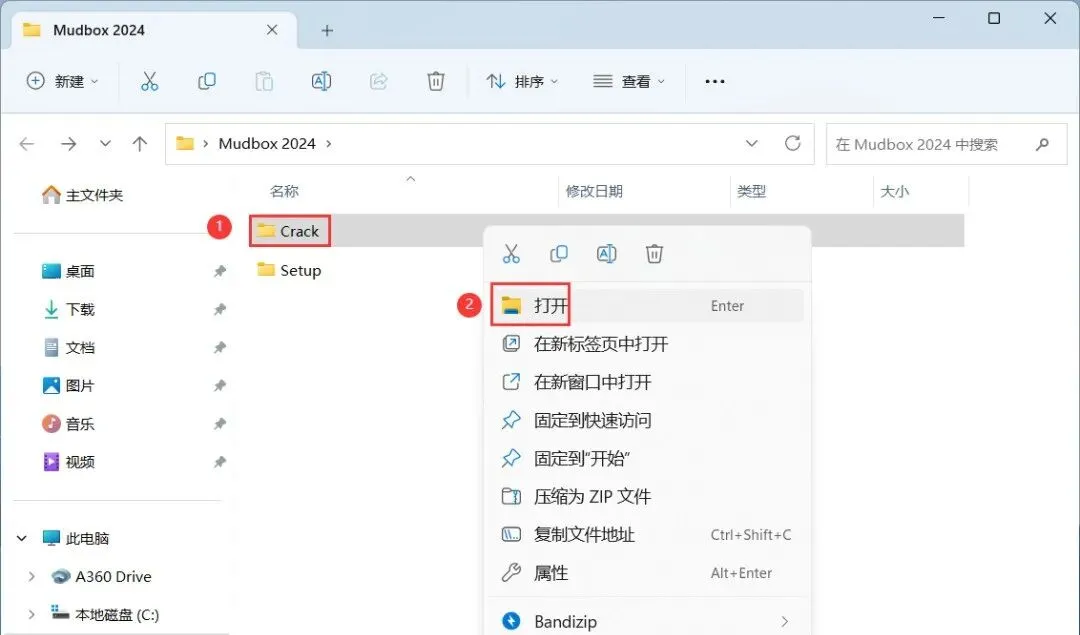This screenshot has height=635, width=1080.
Task: Open 主文件夹 (Home) in sidebar
Action: [82, 195]
